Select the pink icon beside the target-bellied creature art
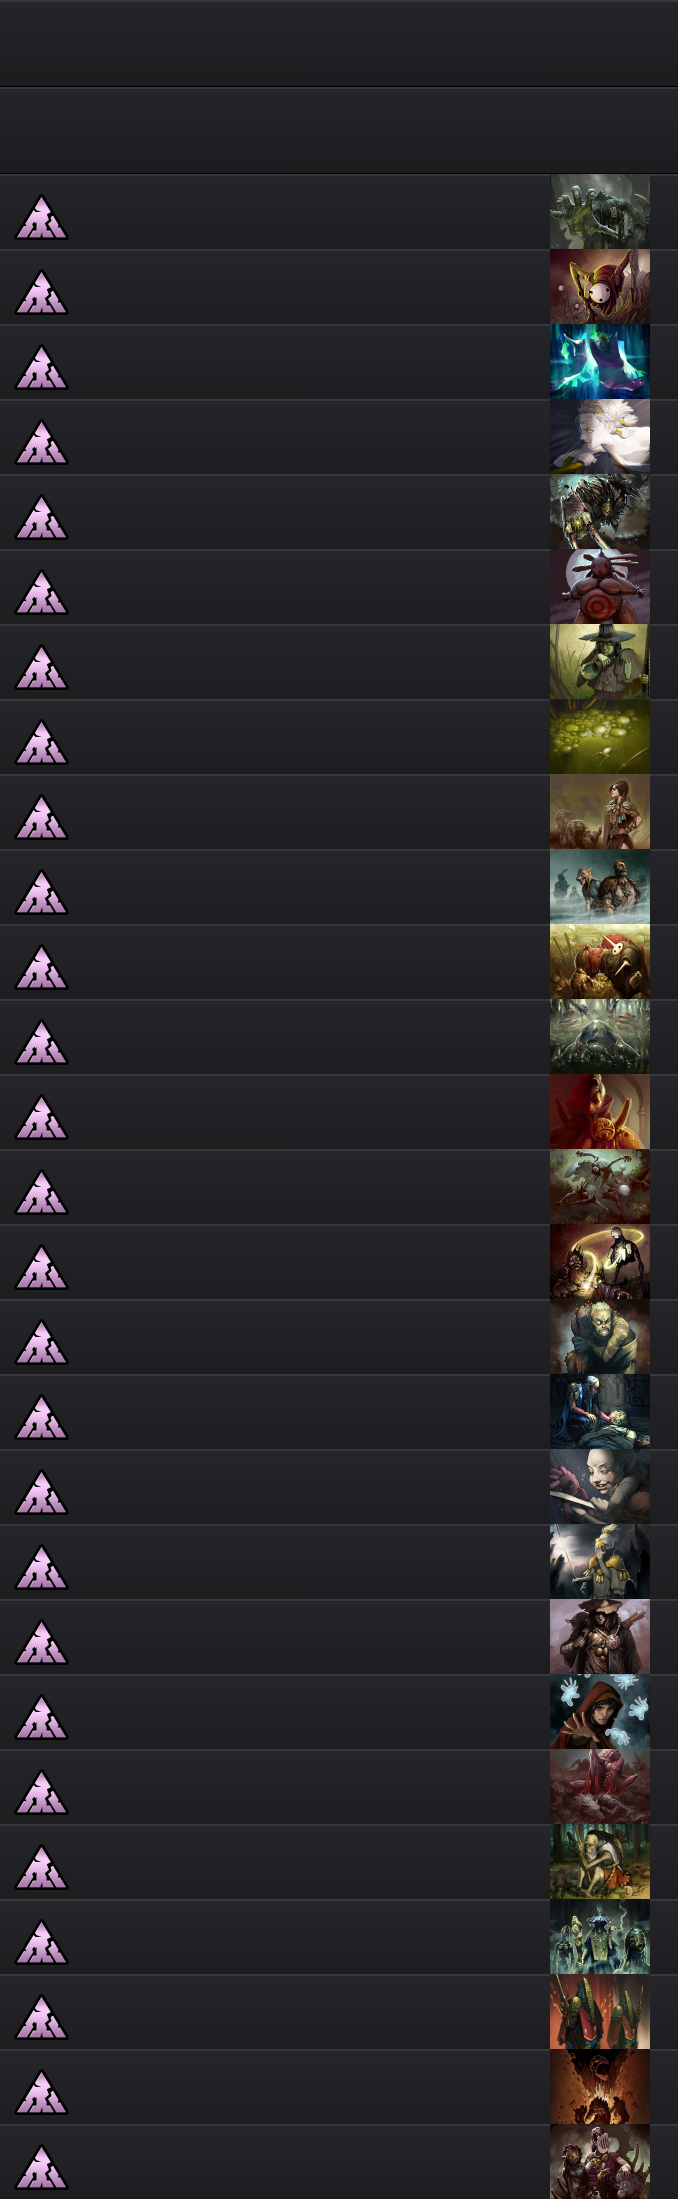678x2199 pixels. coord(42,592)
